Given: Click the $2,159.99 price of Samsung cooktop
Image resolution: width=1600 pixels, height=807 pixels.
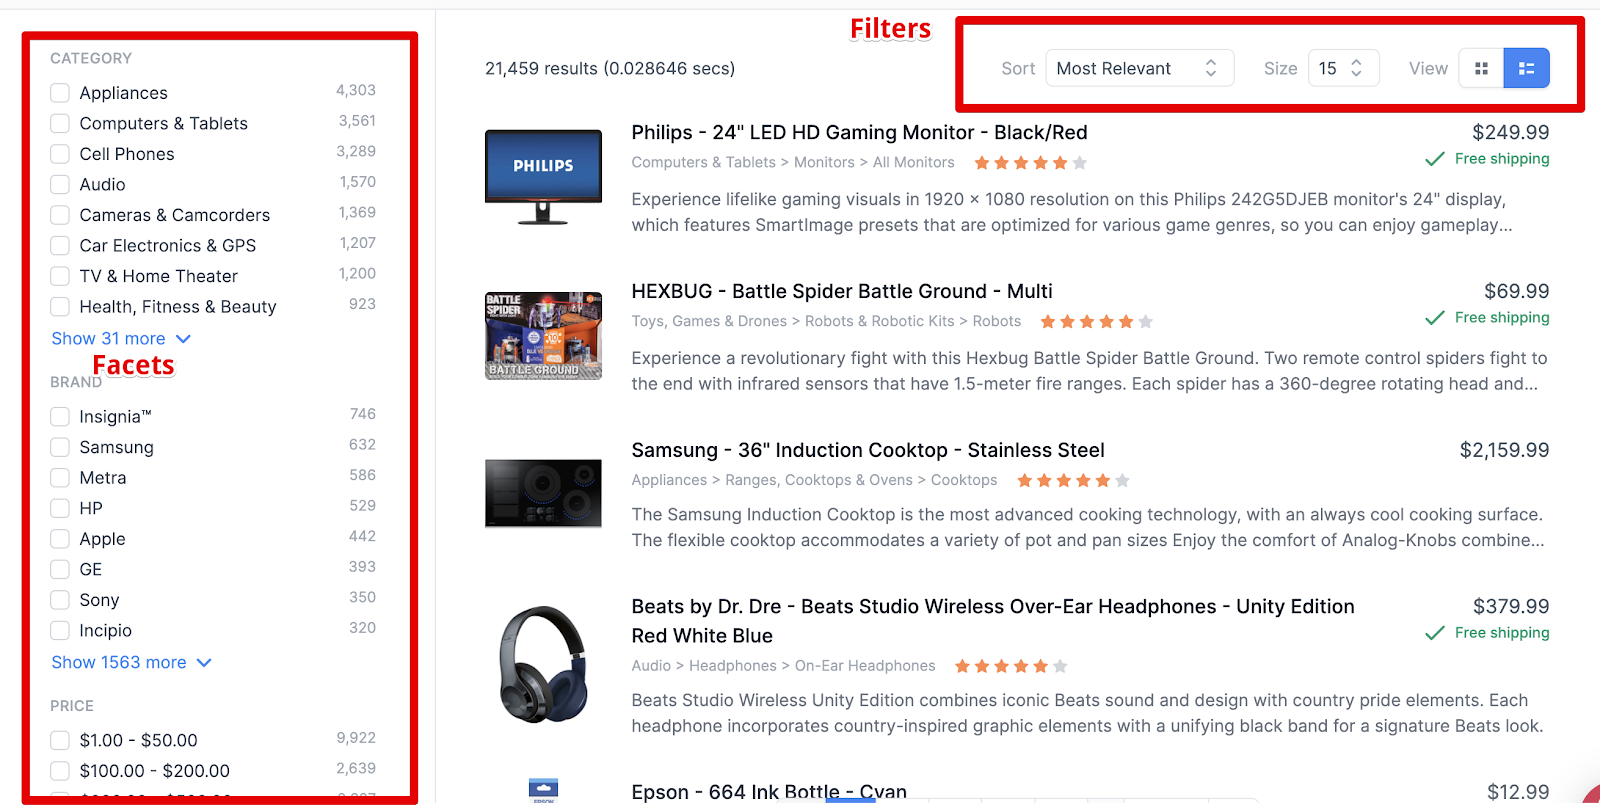Looking at the screenshot, I should point(1504,451).
